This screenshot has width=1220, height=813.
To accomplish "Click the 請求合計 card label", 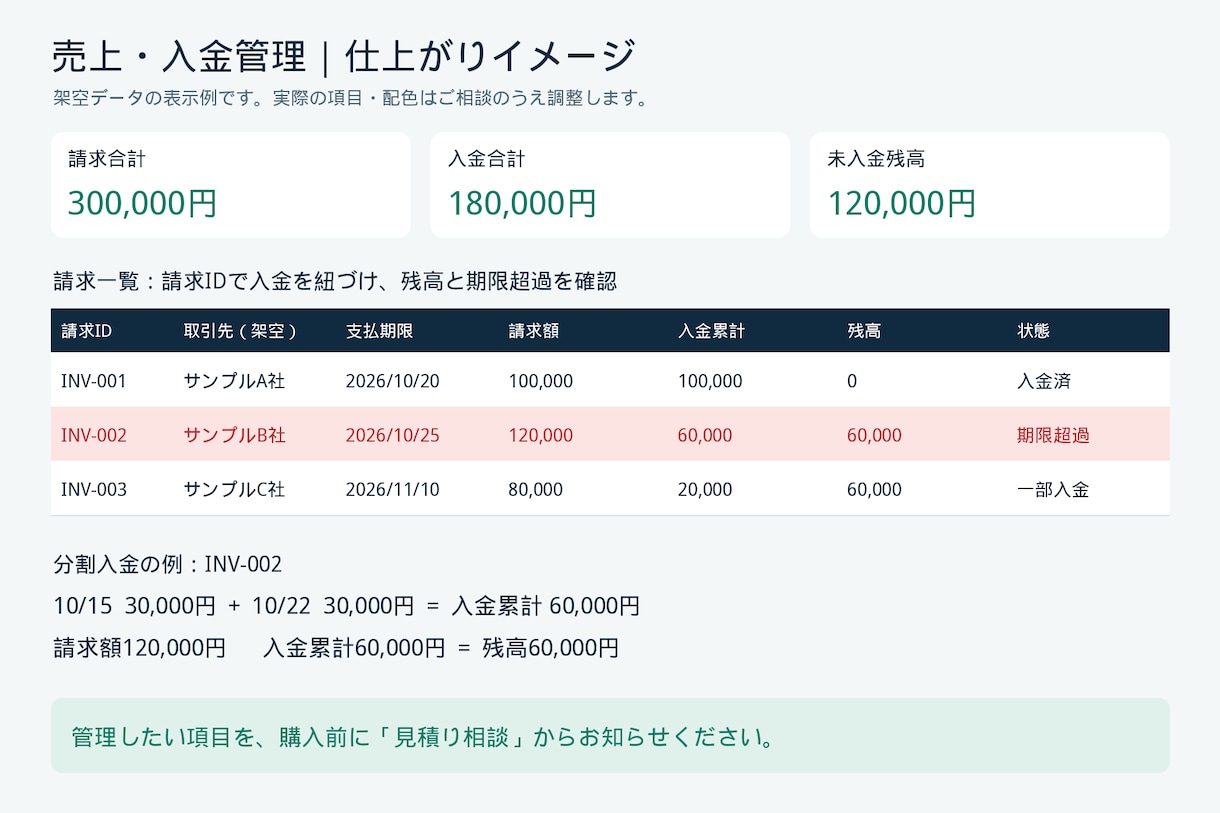I will click(107, 159).
